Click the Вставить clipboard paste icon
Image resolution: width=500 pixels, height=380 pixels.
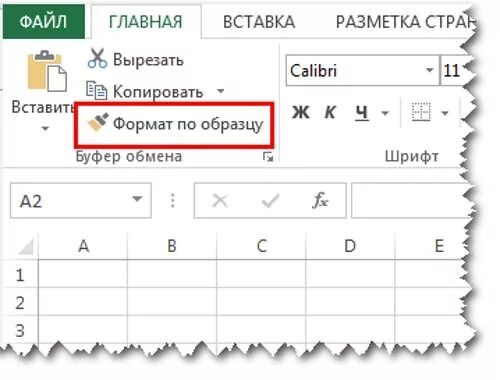coord(47,71)
